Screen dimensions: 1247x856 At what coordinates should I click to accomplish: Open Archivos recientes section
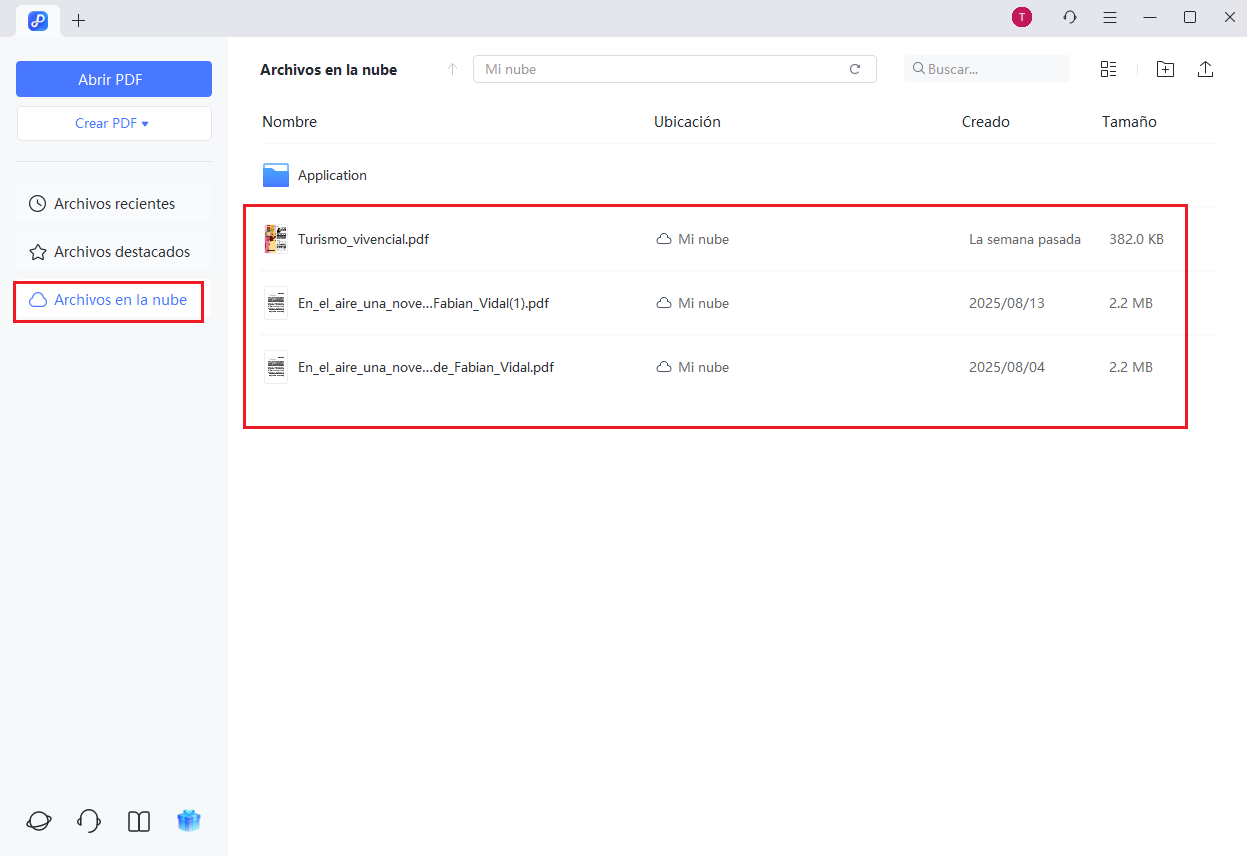tap(113, 204)
